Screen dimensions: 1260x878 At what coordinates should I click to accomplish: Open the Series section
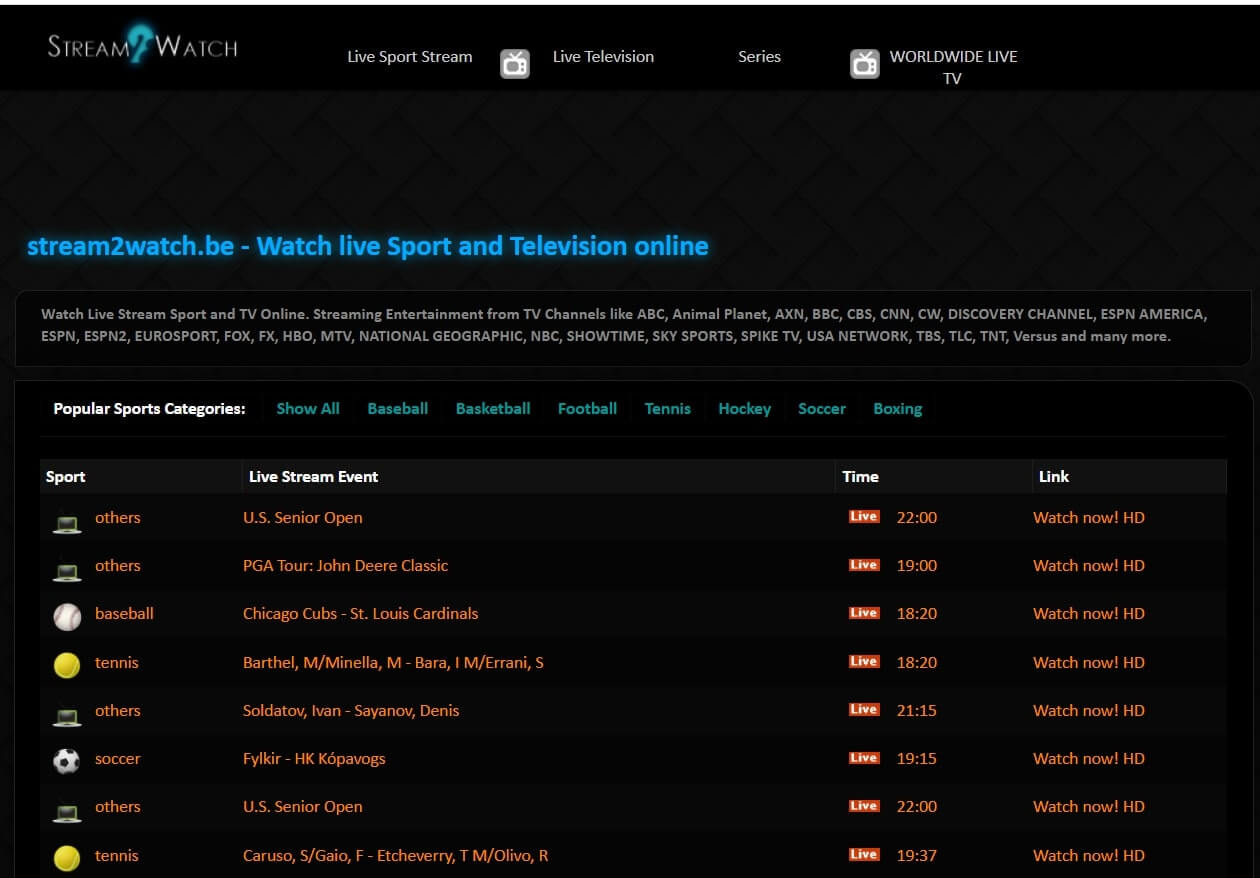[759, 57]
